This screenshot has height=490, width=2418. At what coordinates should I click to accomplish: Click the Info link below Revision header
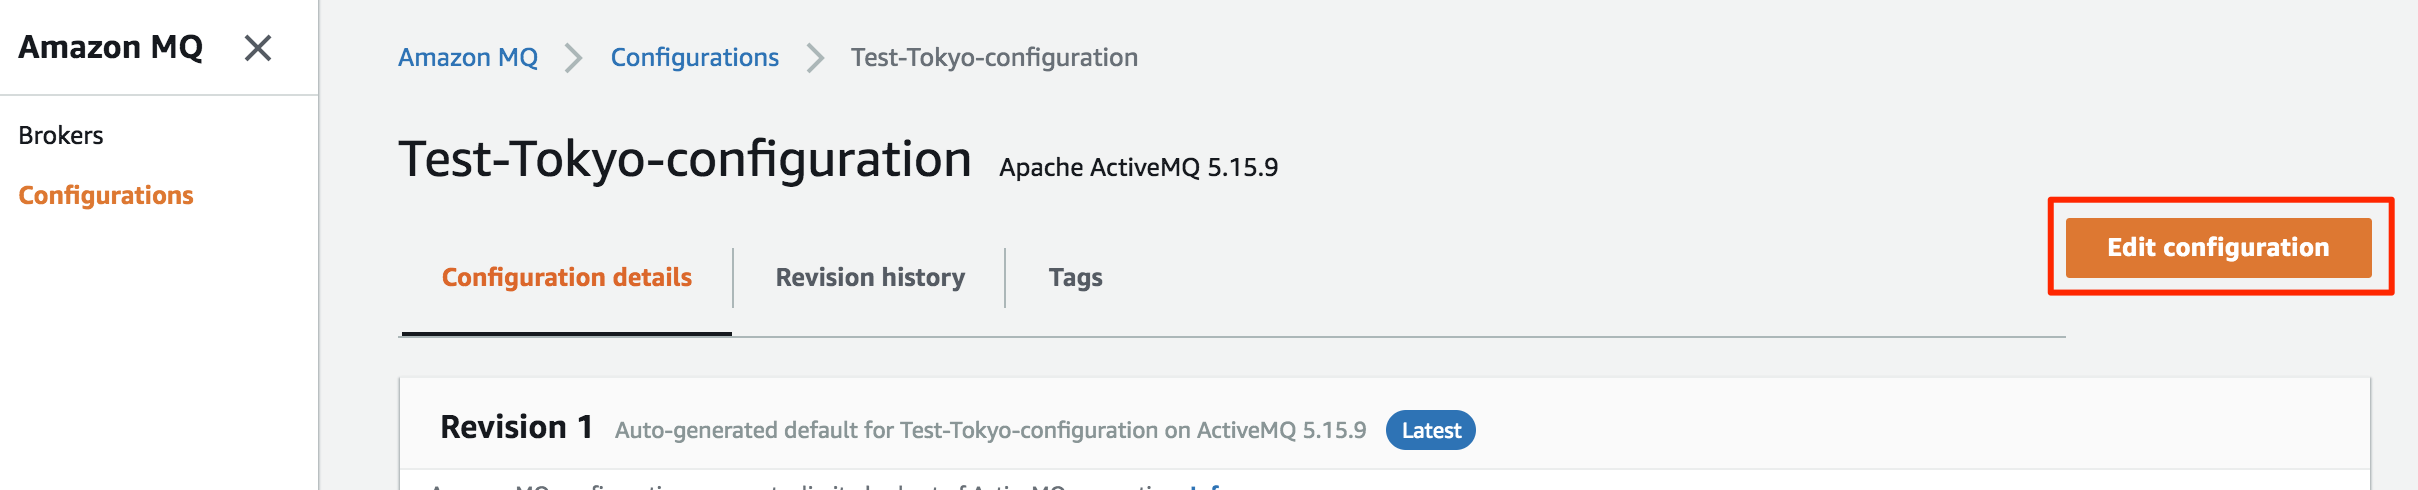[x=1207, y=486]
